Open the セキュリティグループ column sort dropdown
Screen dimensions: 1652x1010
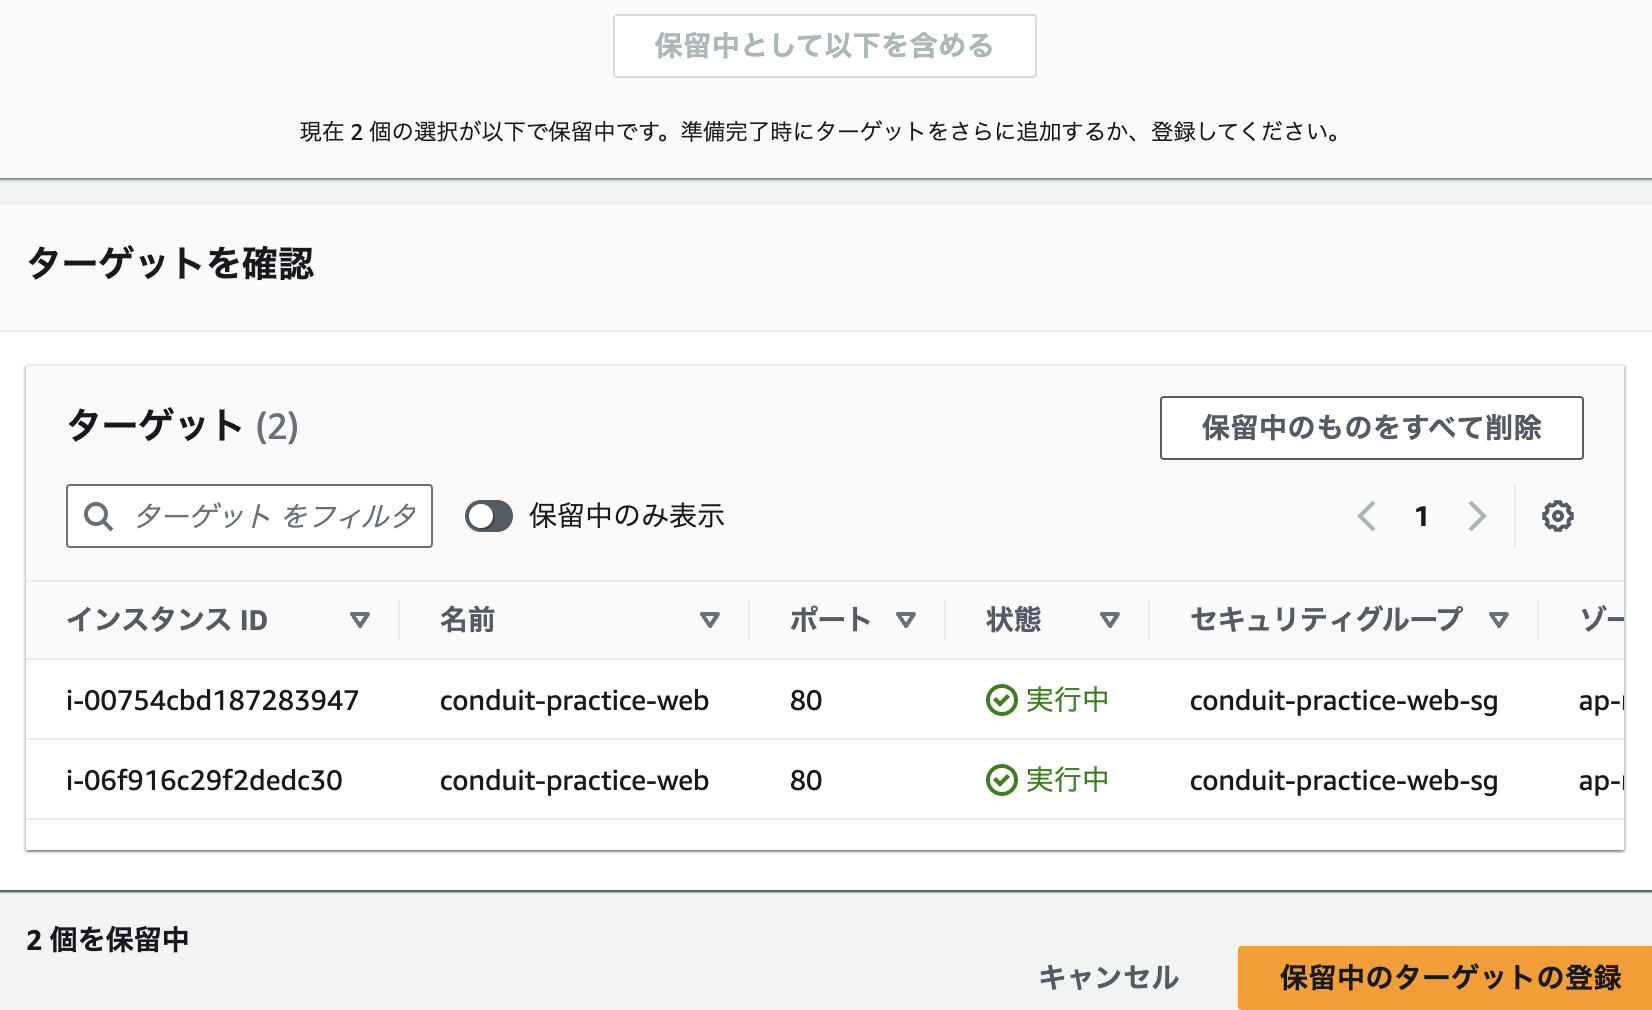pos(1498,620)
